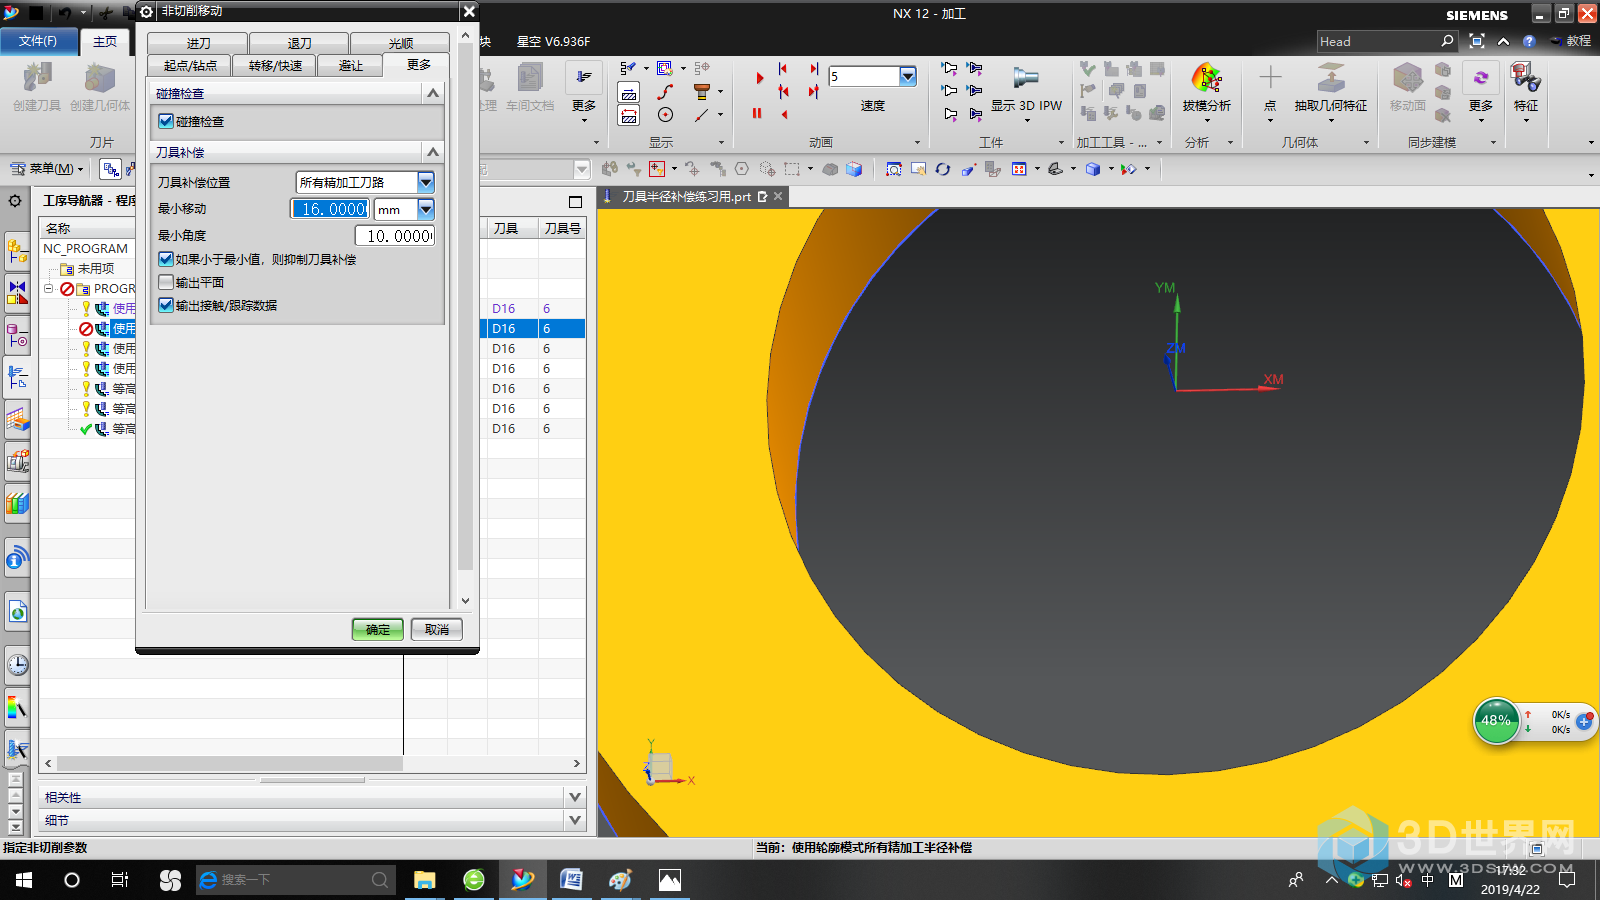The width and height of the screenshot is (1600, 900).
Task: Open the navigator settings gear icon
Action: pos(15,200)
